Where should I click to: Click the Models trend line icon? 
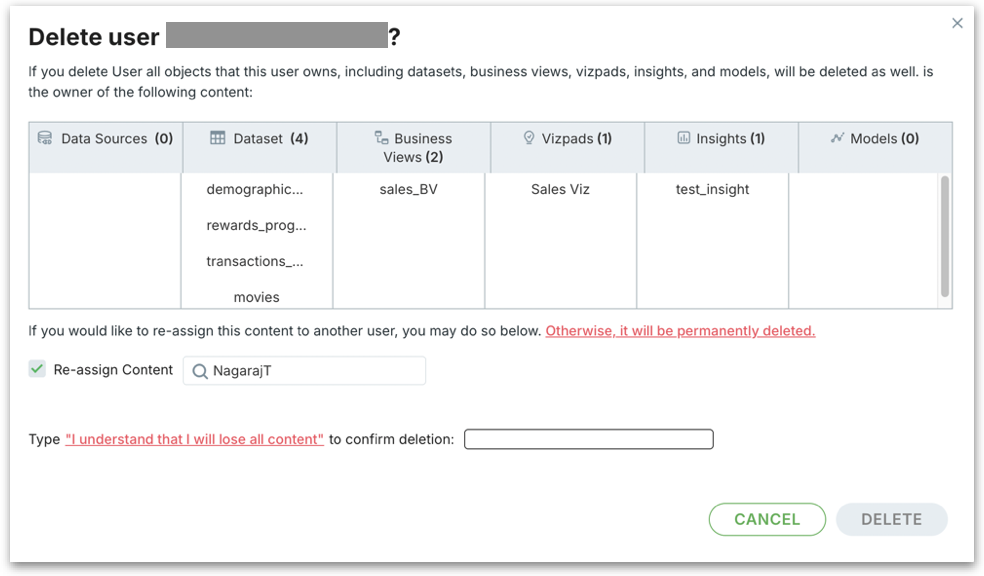[x=837, y=138]
